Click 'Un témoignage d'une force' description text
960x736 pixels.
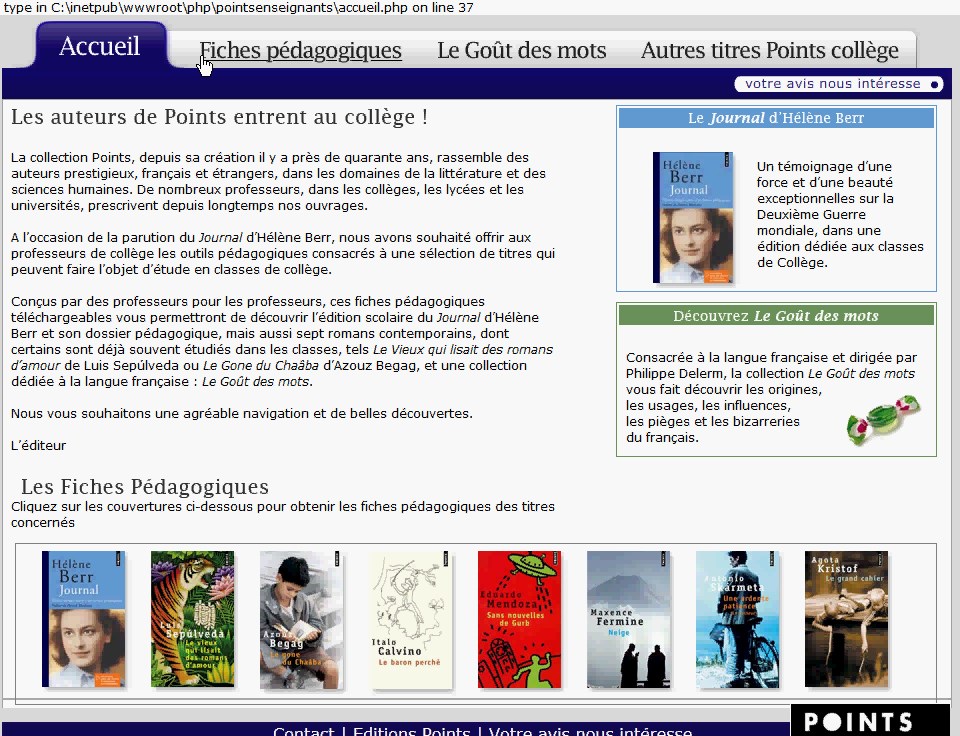click(x=840, y=214)
